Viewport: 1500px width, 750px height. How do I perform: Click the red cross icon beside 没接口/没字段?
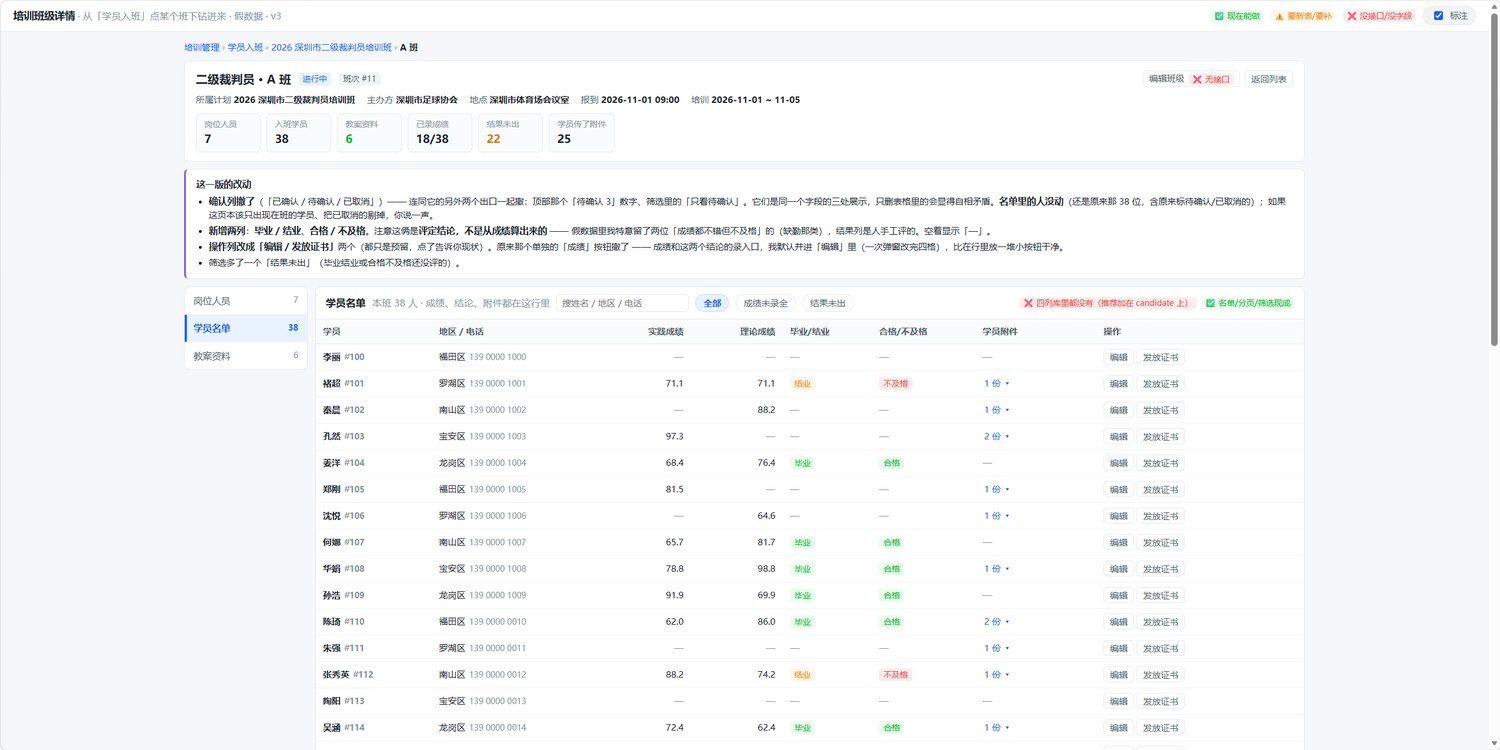(1352, 16)
